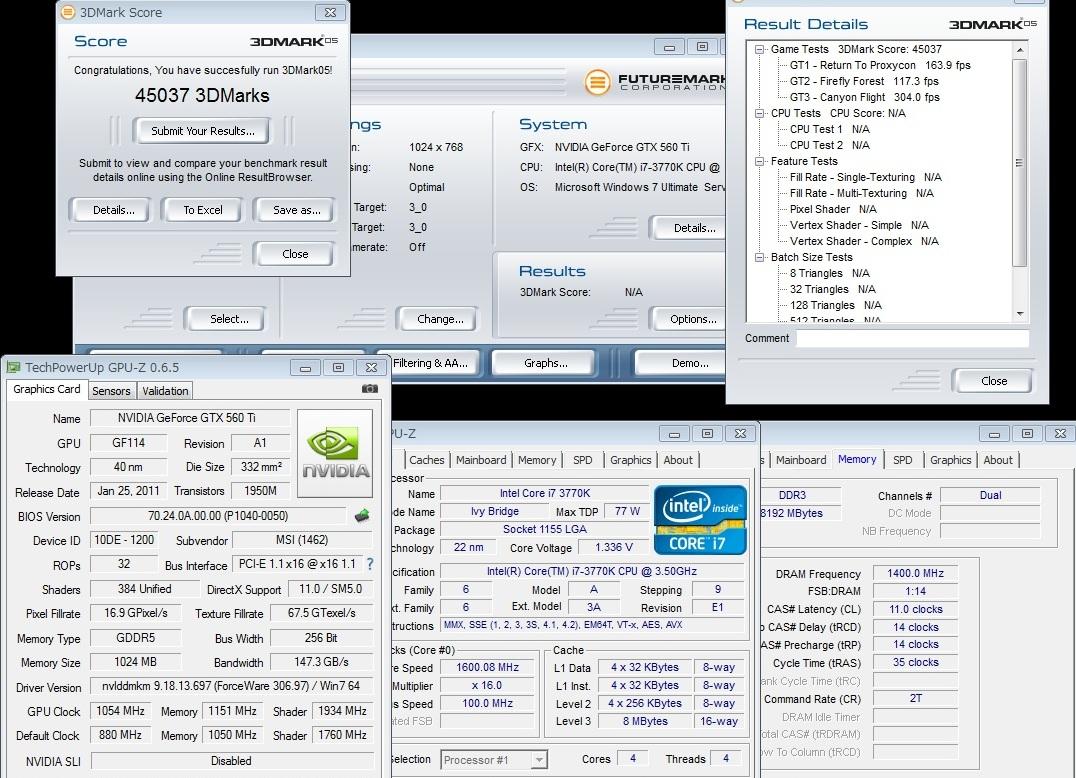Image resolution: width=1076 pixels, height=778 pixels.
Task: Click the 45037 3DMarks score text
Action: click(202, 95)
